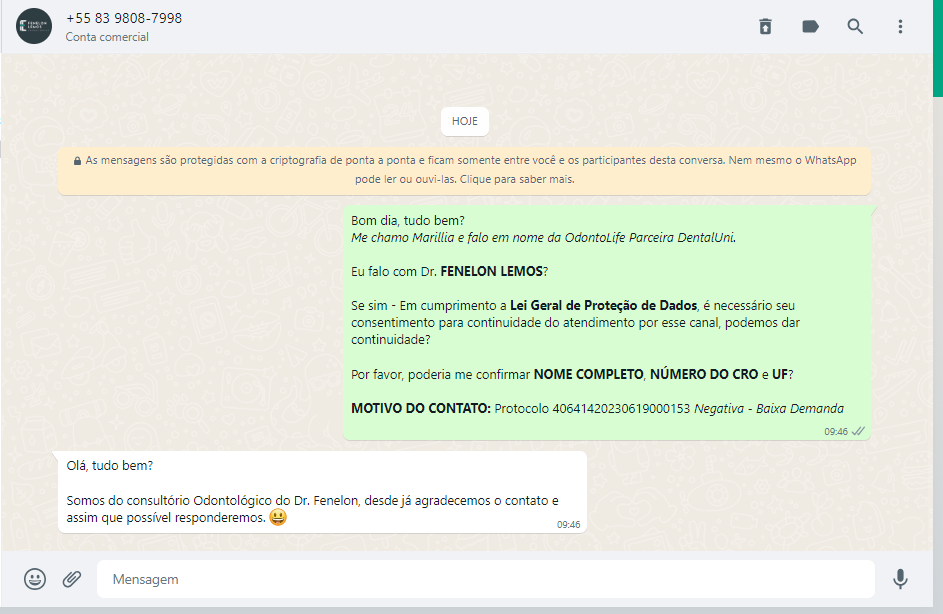Viewport: 943px width, 614px height.
Task: Click 'Olá, tudo bem?' in the received message
Action: [109, 465]
